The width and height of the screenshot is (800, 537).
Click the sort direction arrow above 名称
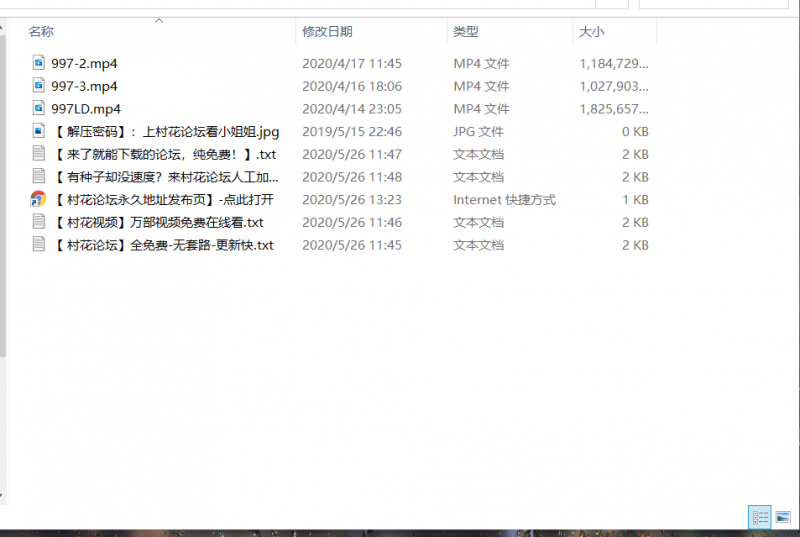tap(159, 21)
